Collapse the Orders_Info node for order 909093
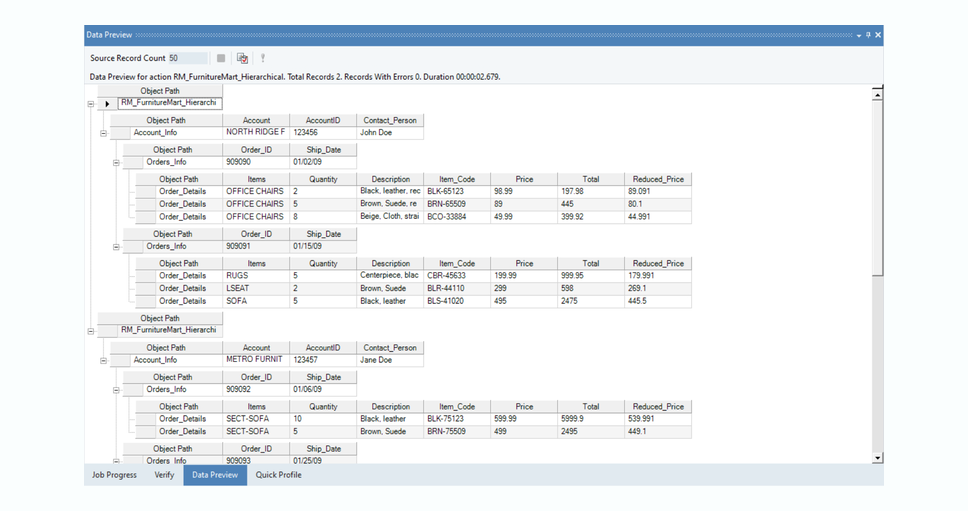Screen dimensions: 968x511 (x=115, y=461)
